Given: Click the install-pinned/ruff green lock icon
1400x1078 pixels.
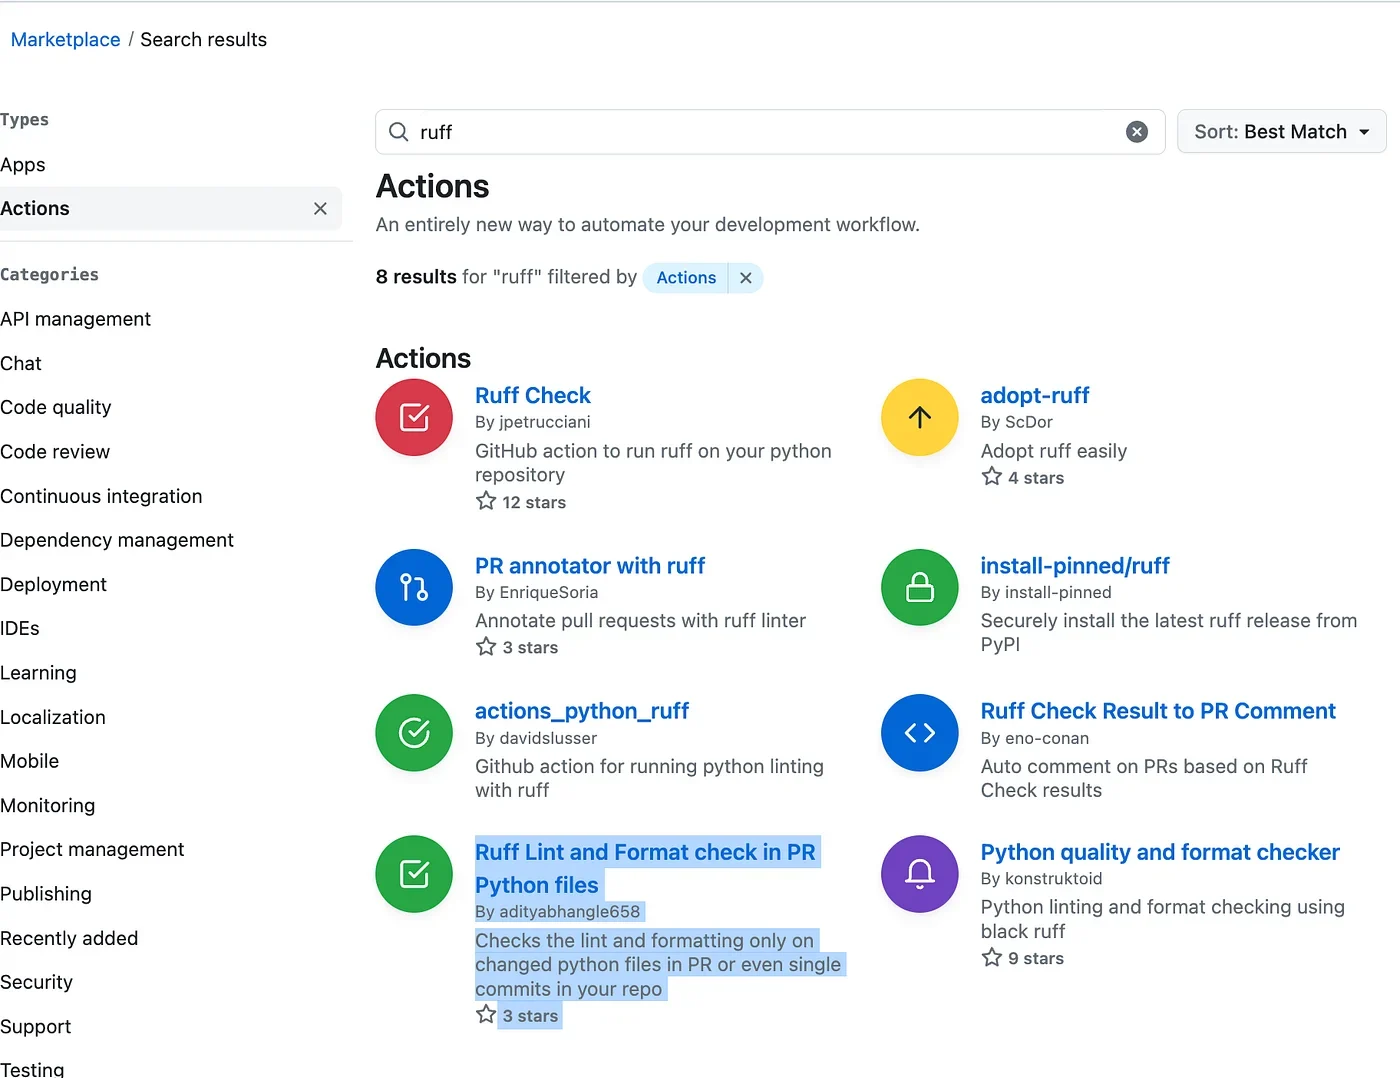Looking at the screenshot, I should (920, 587).
